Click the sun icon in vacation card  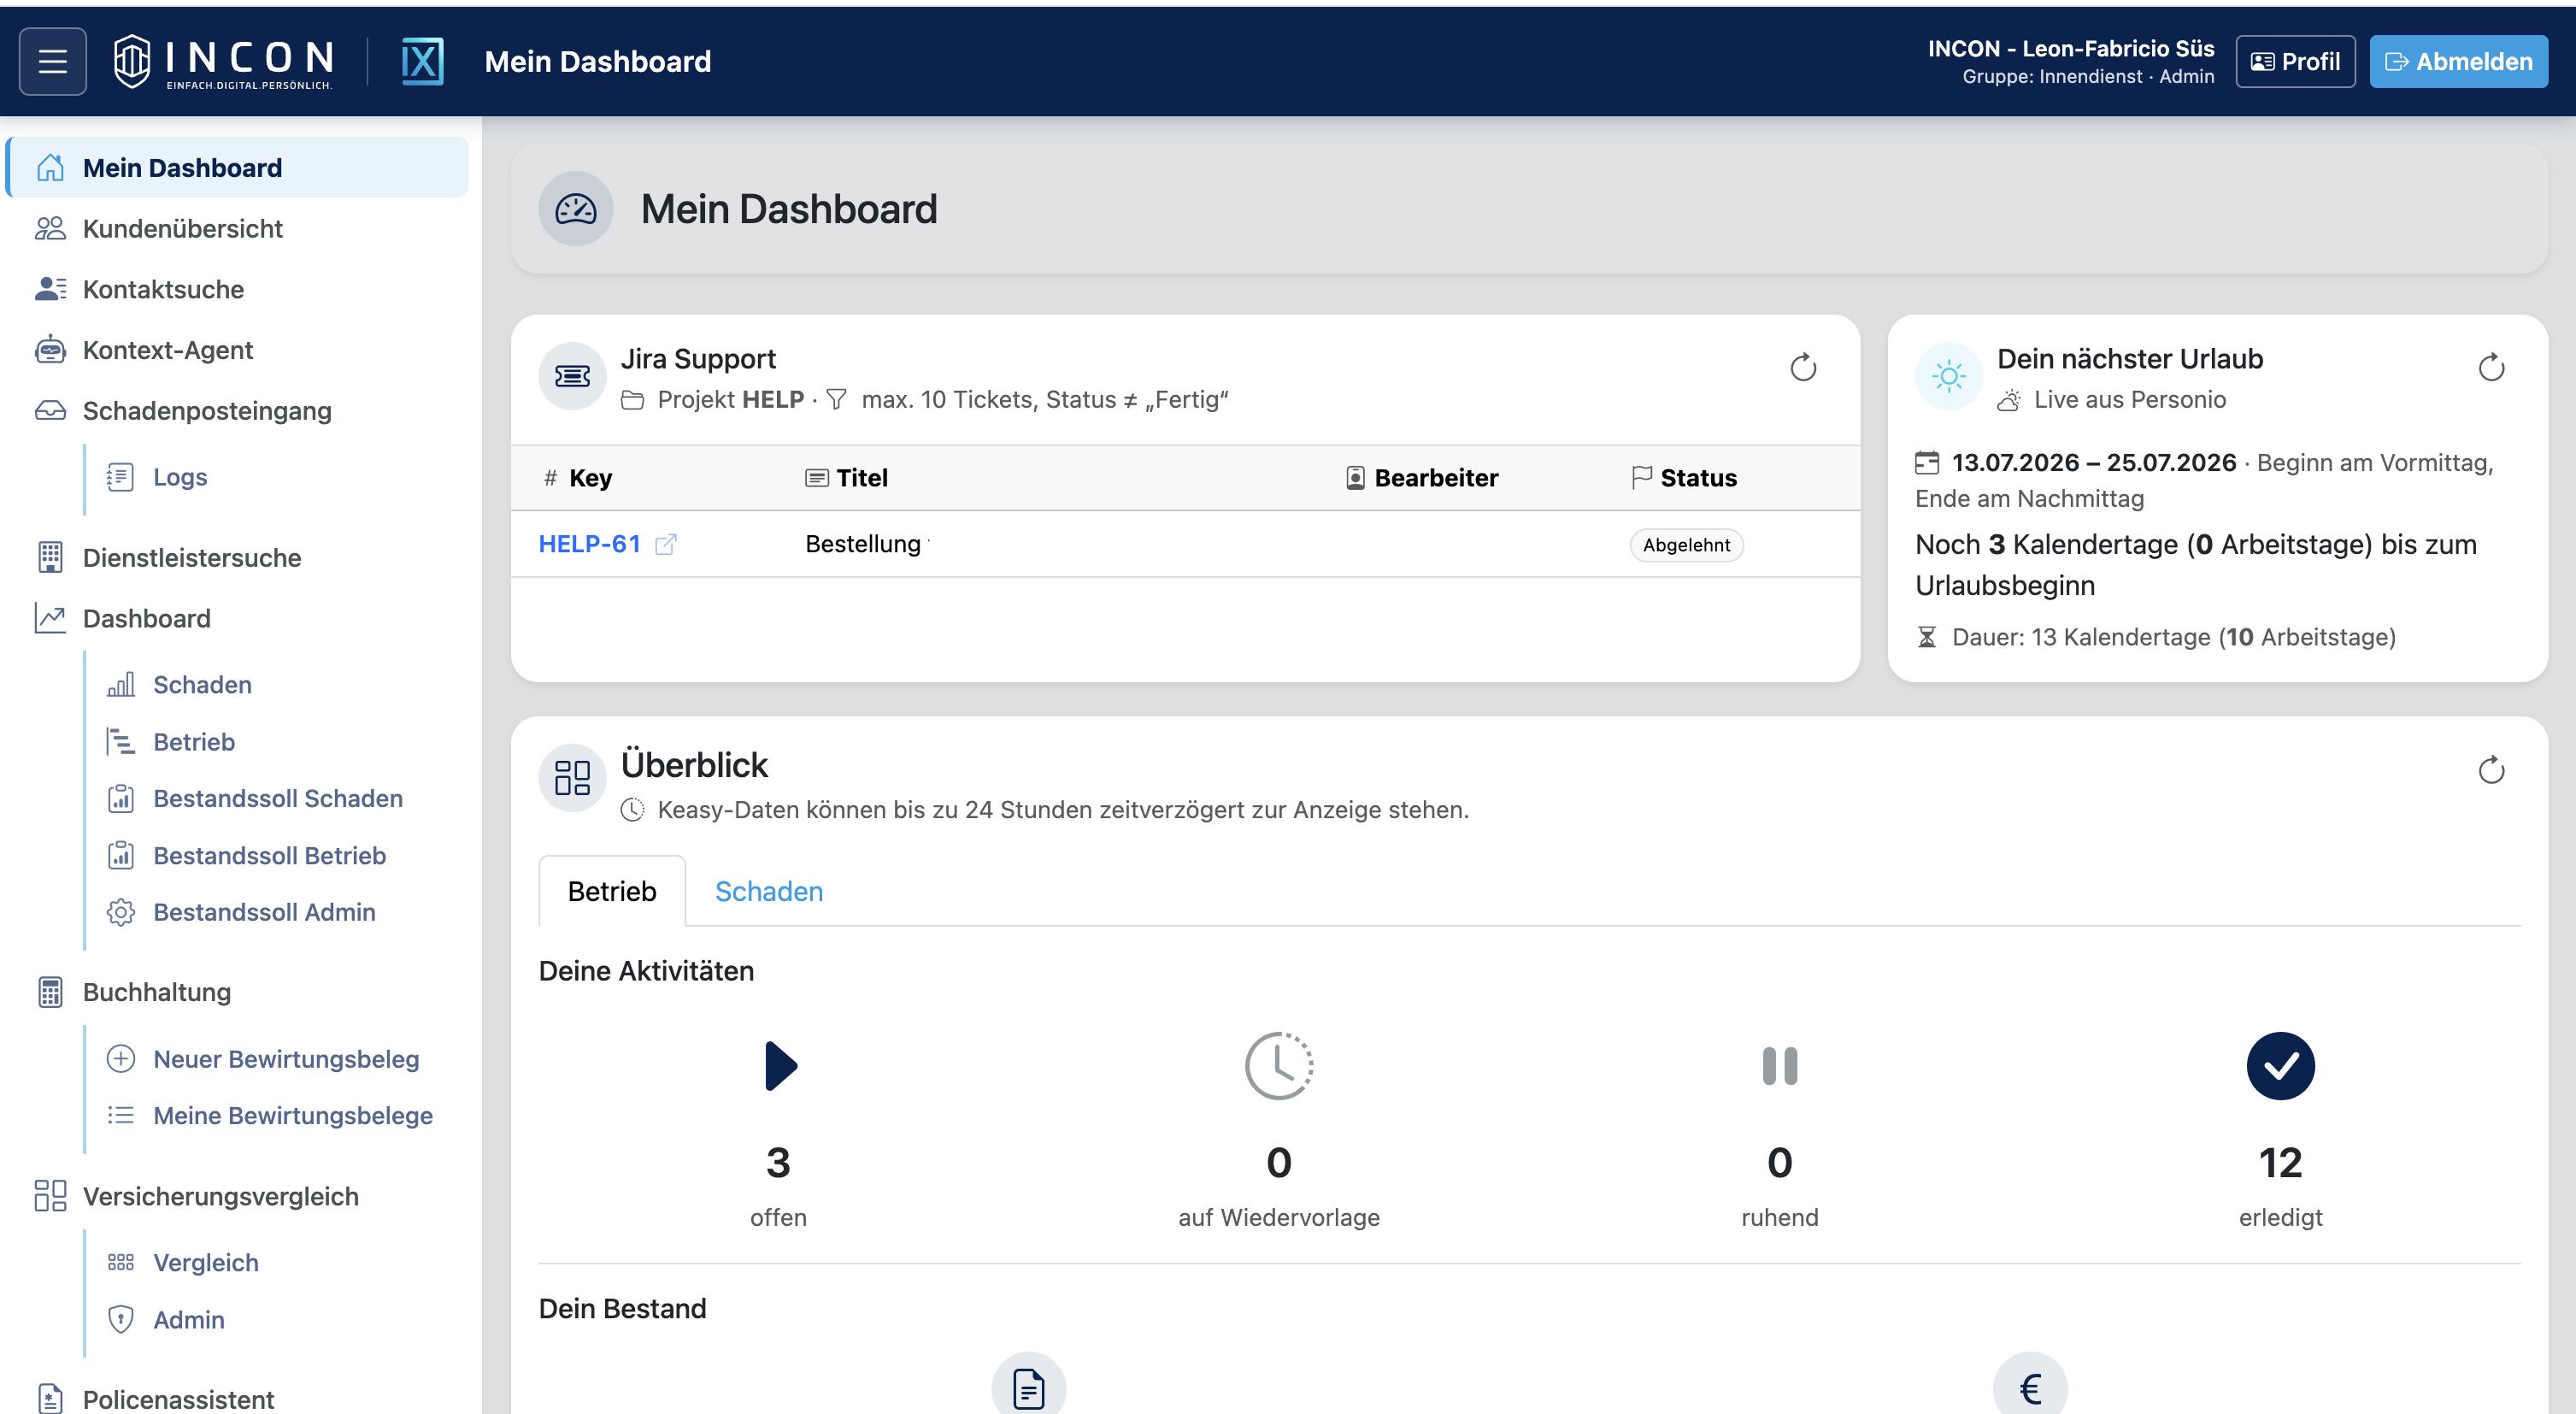point(1948,377)
